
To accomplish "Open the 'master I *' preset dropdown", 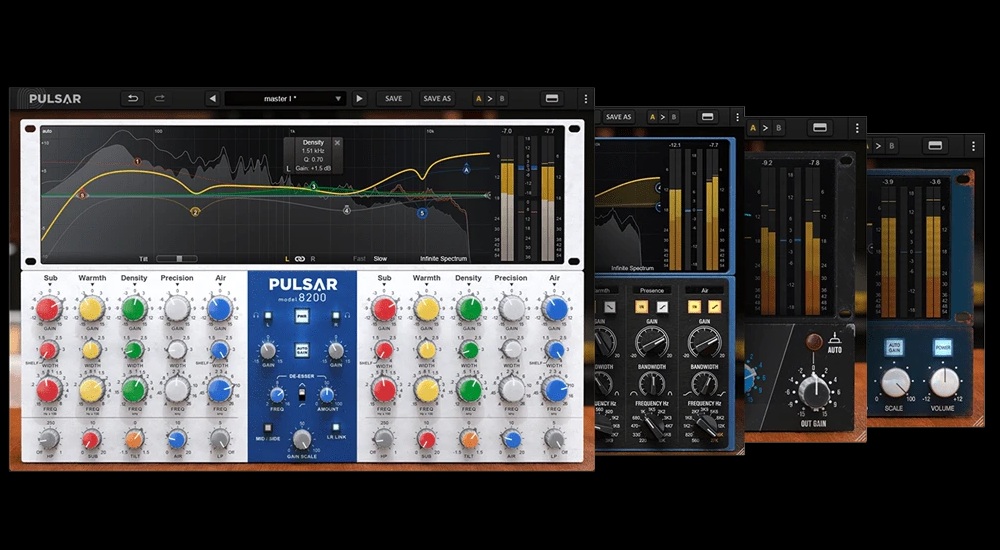I will point(285,99).
